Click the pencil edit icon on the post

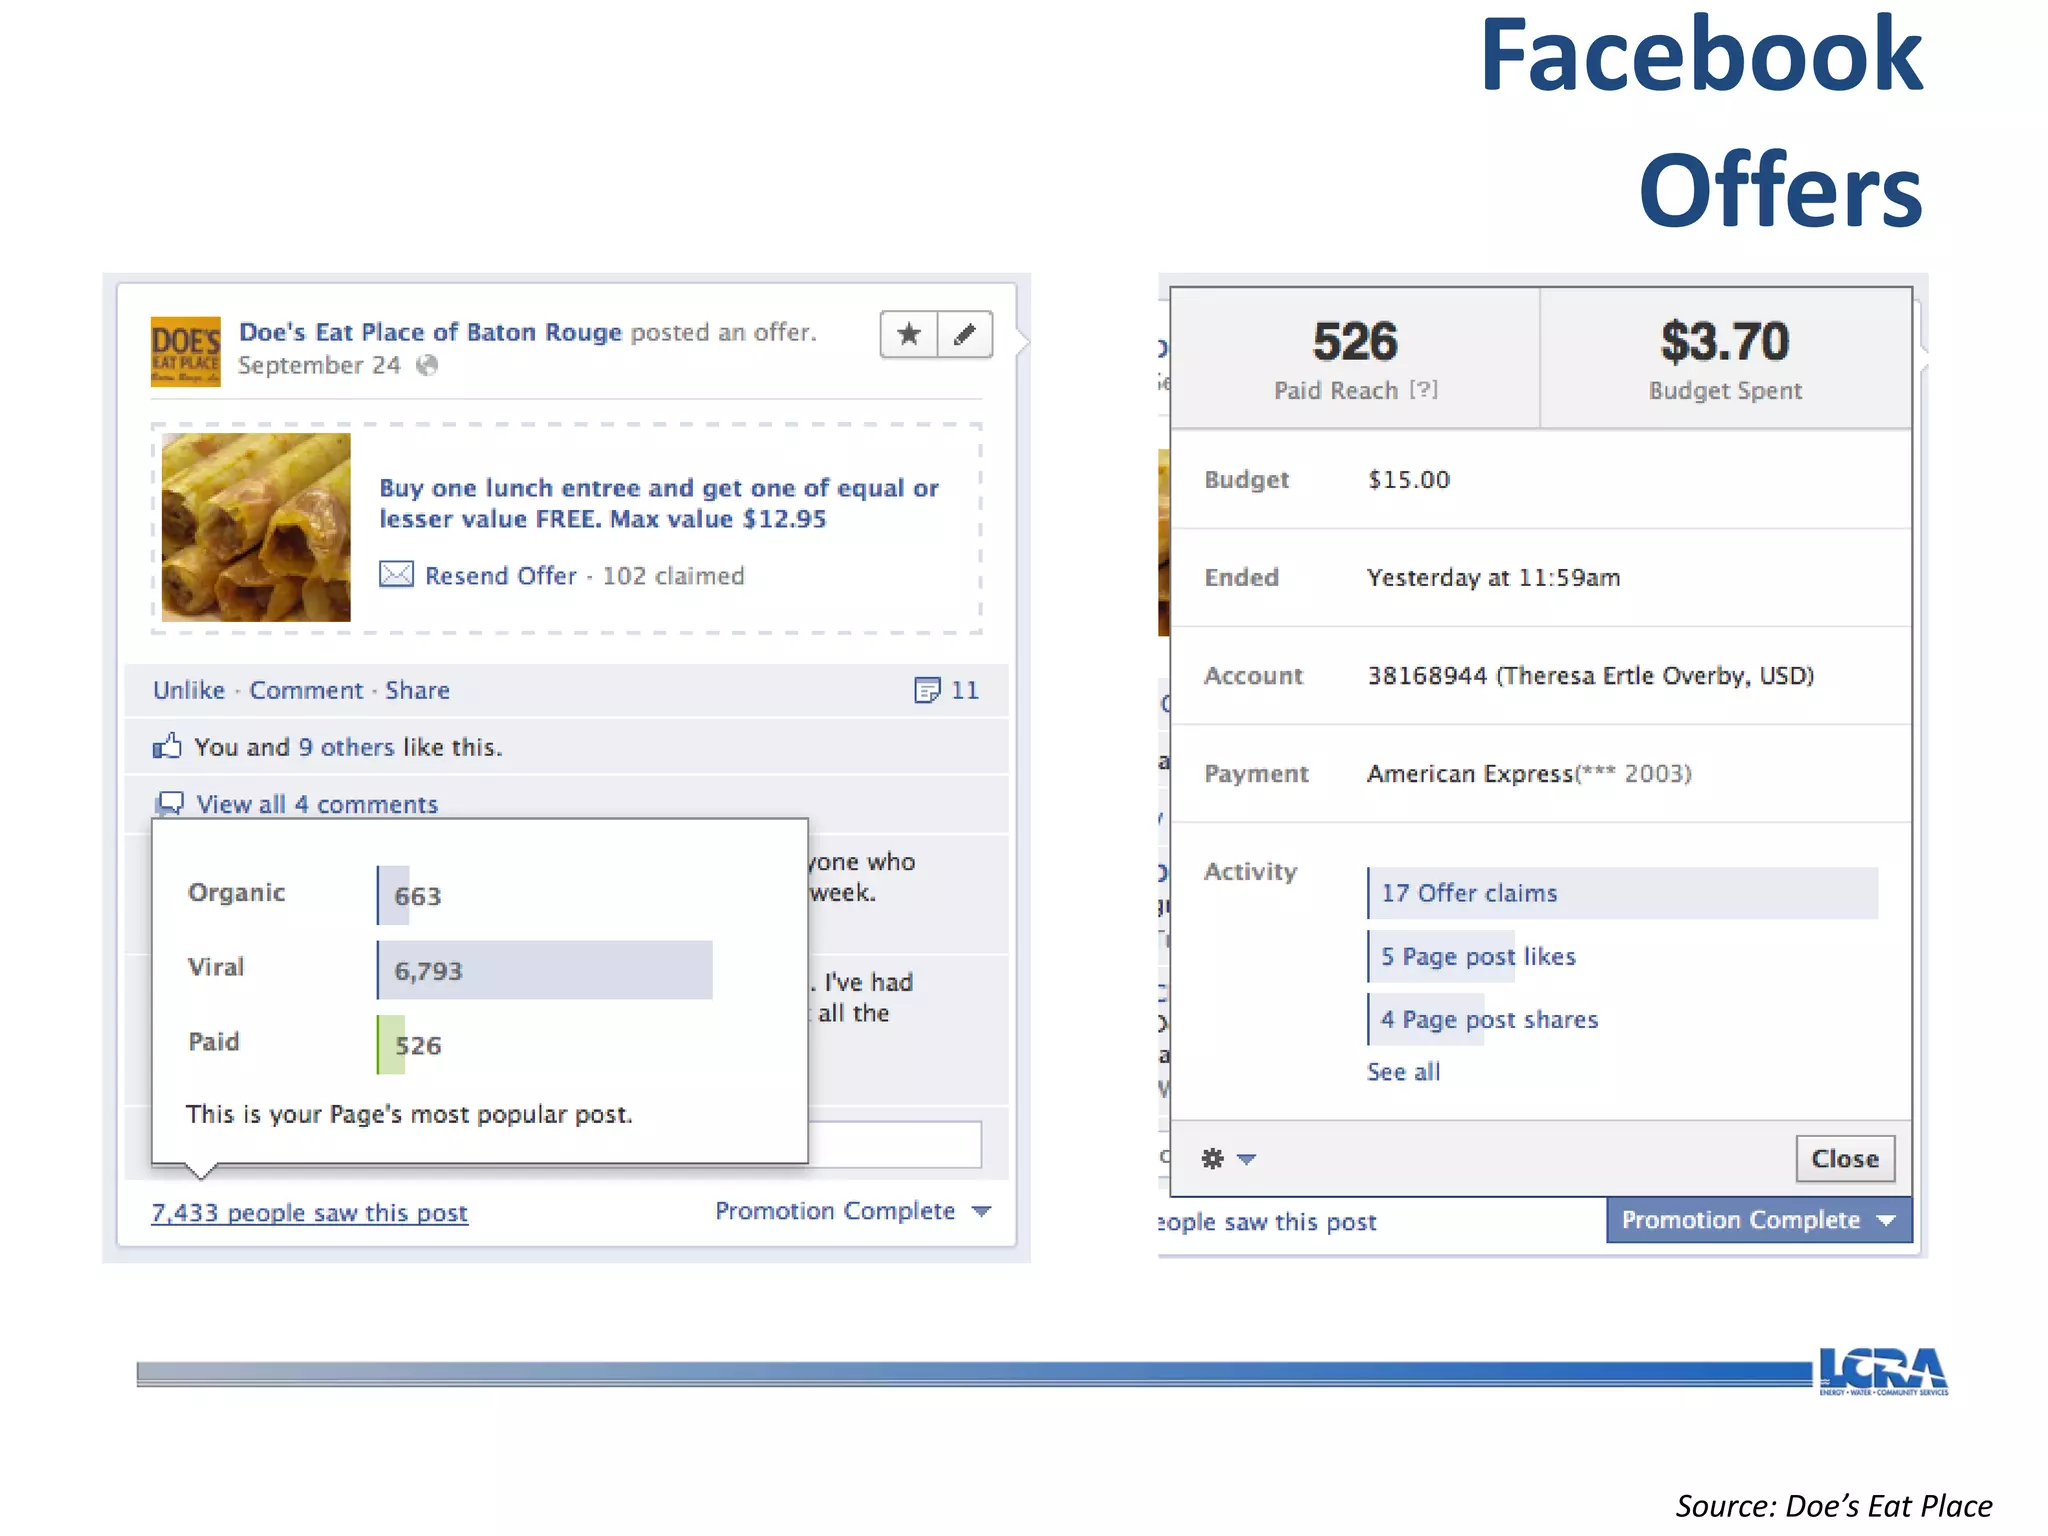point(965,334)
